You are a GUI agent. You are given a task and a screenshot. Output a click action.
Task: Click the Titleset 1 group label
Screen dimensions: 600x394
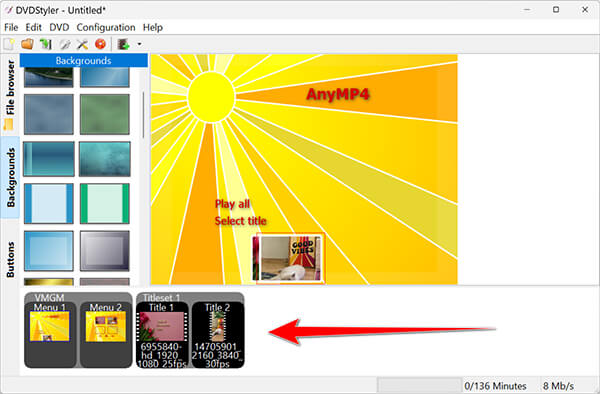point(161,298)
